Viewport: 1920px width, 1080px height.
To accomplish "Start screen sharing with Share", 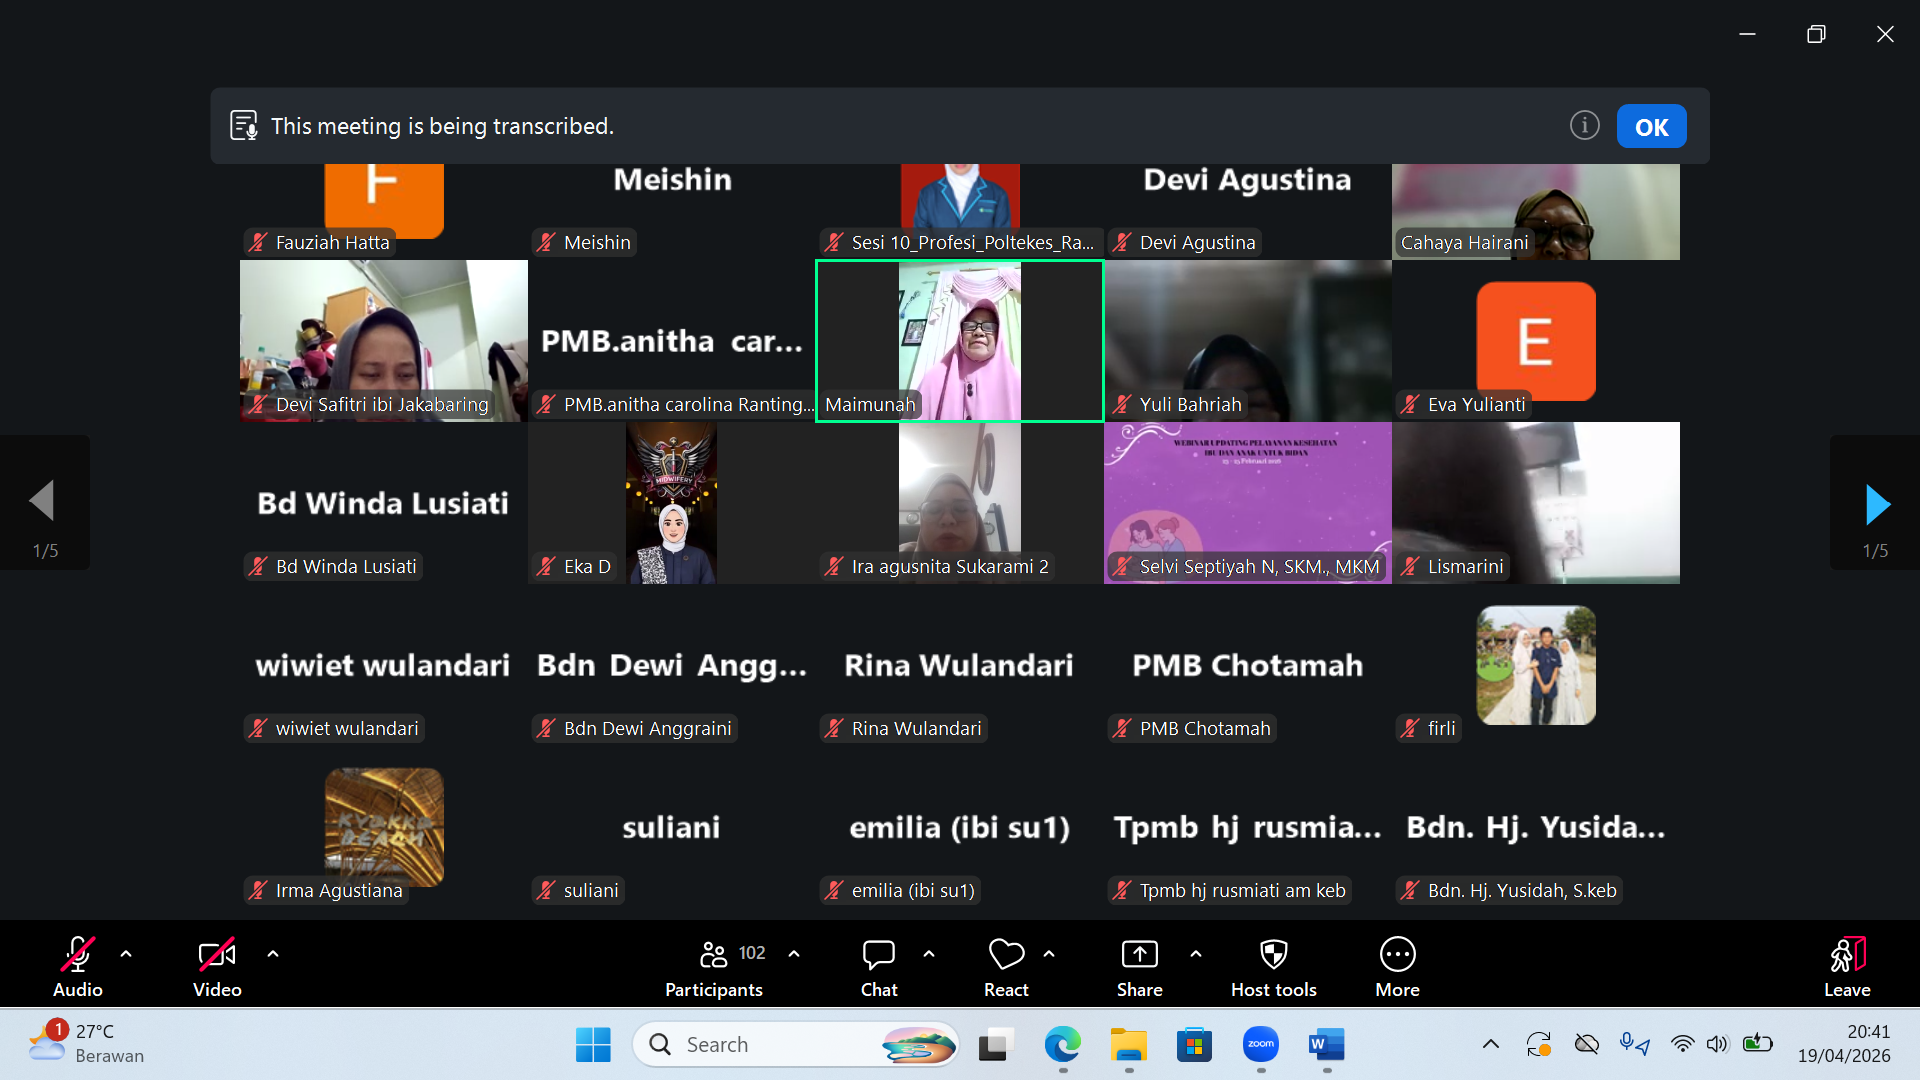I will point(1140,967).
